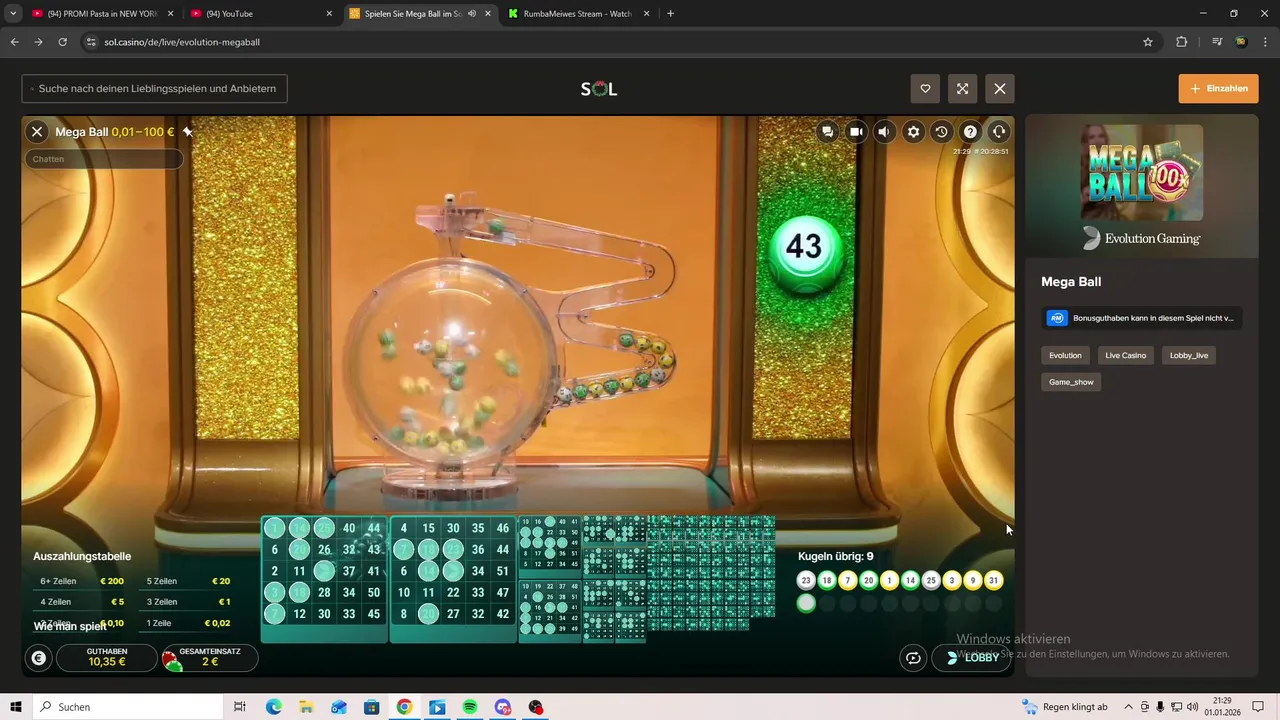Click the bonus balance info notice
Viewport: 1280px width, 720px height.
point(1142,318)
